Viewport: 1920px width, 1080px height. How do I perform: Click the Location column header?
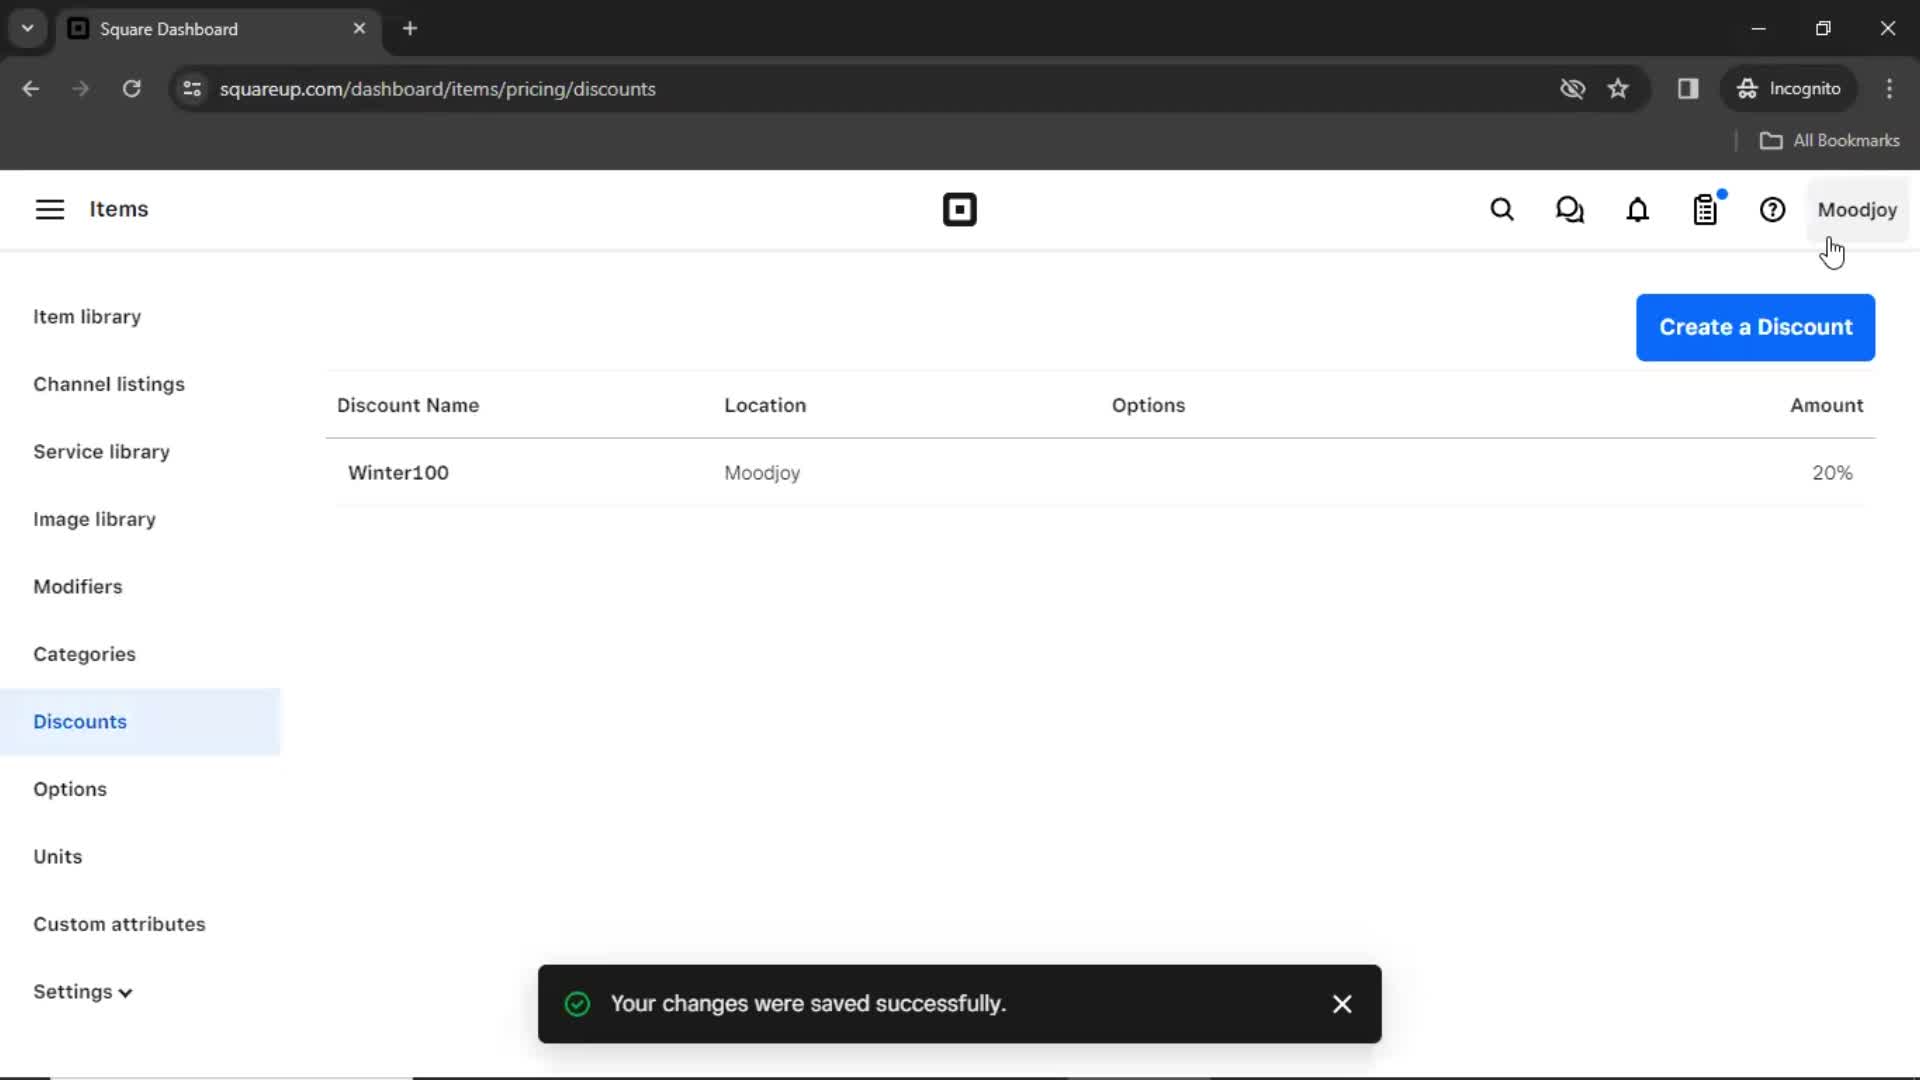coord(765,405)
